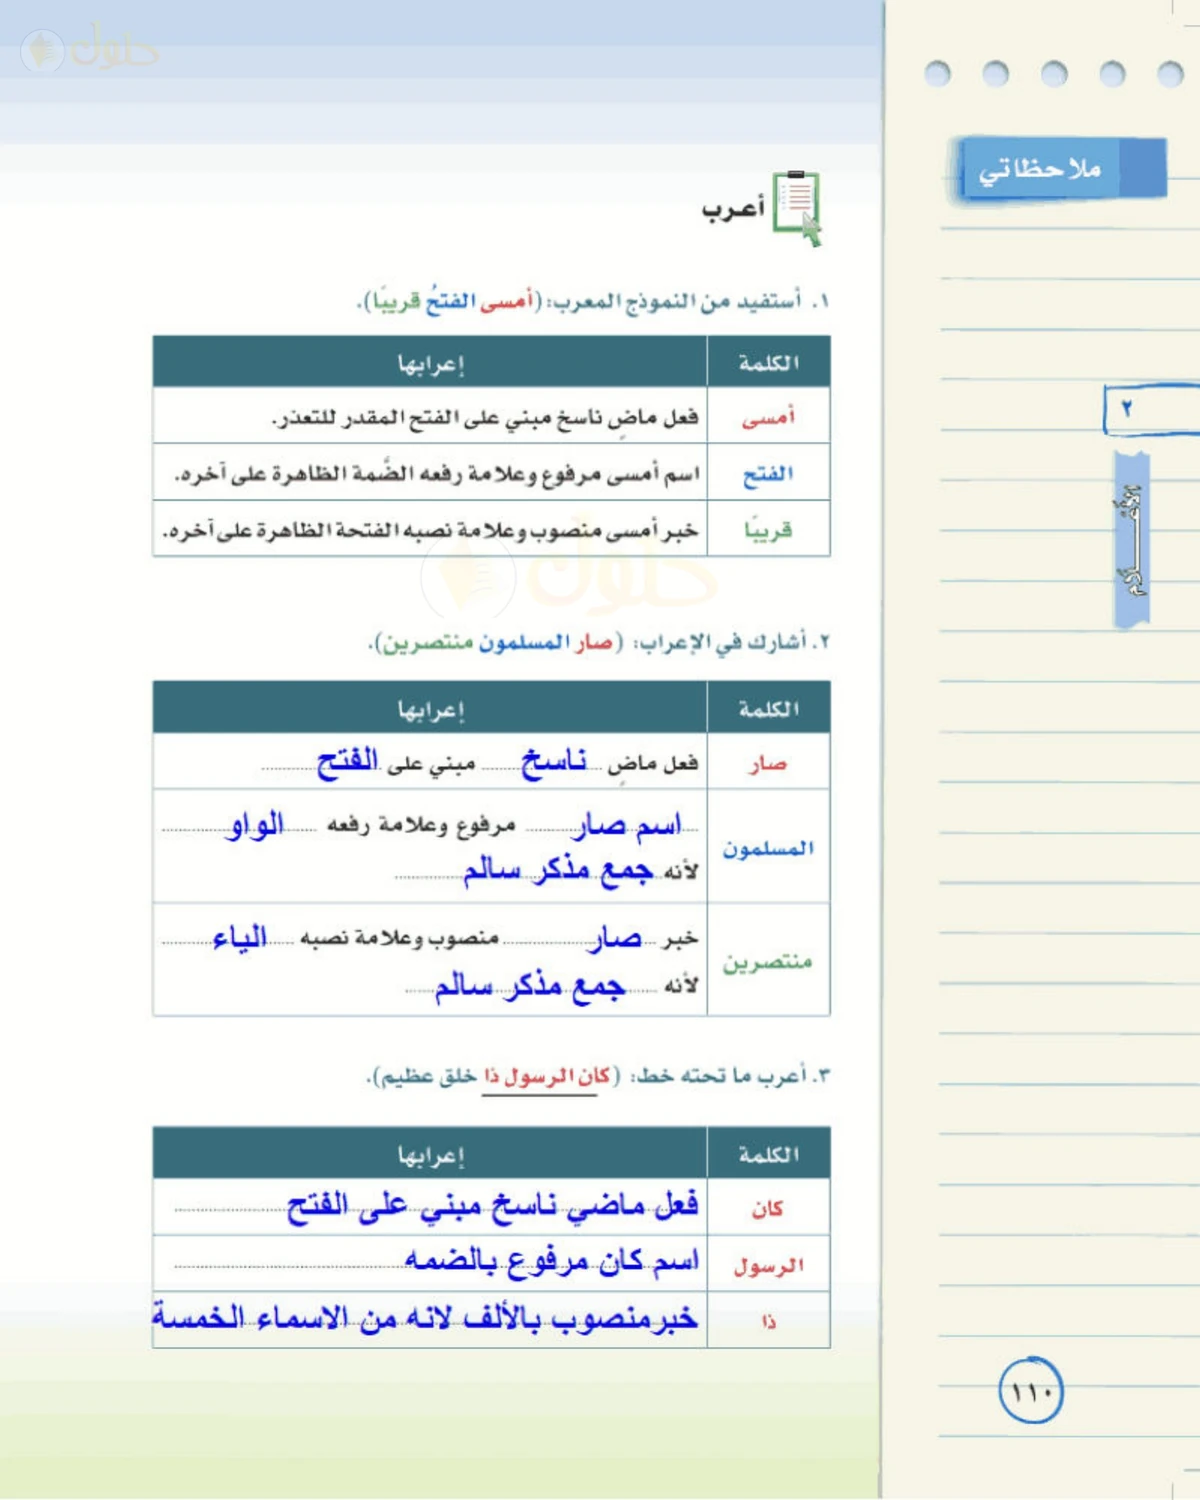The width and height of the screenshot is (1200, 1500).
Task: Click the أعرب section heading
Action: (x=732, y=209)
